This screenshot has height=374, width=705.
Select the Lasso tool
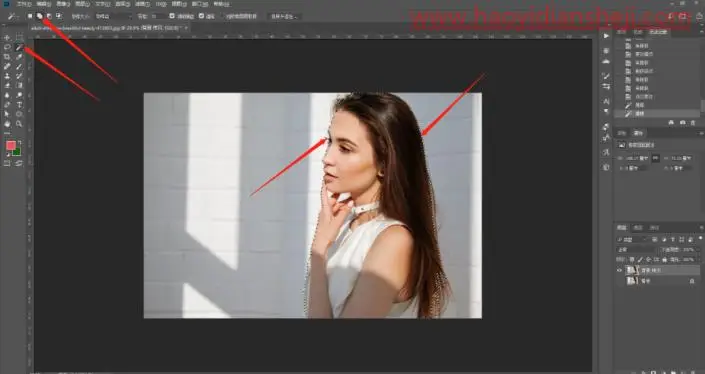pyautogui.click(x=7, y=47)
